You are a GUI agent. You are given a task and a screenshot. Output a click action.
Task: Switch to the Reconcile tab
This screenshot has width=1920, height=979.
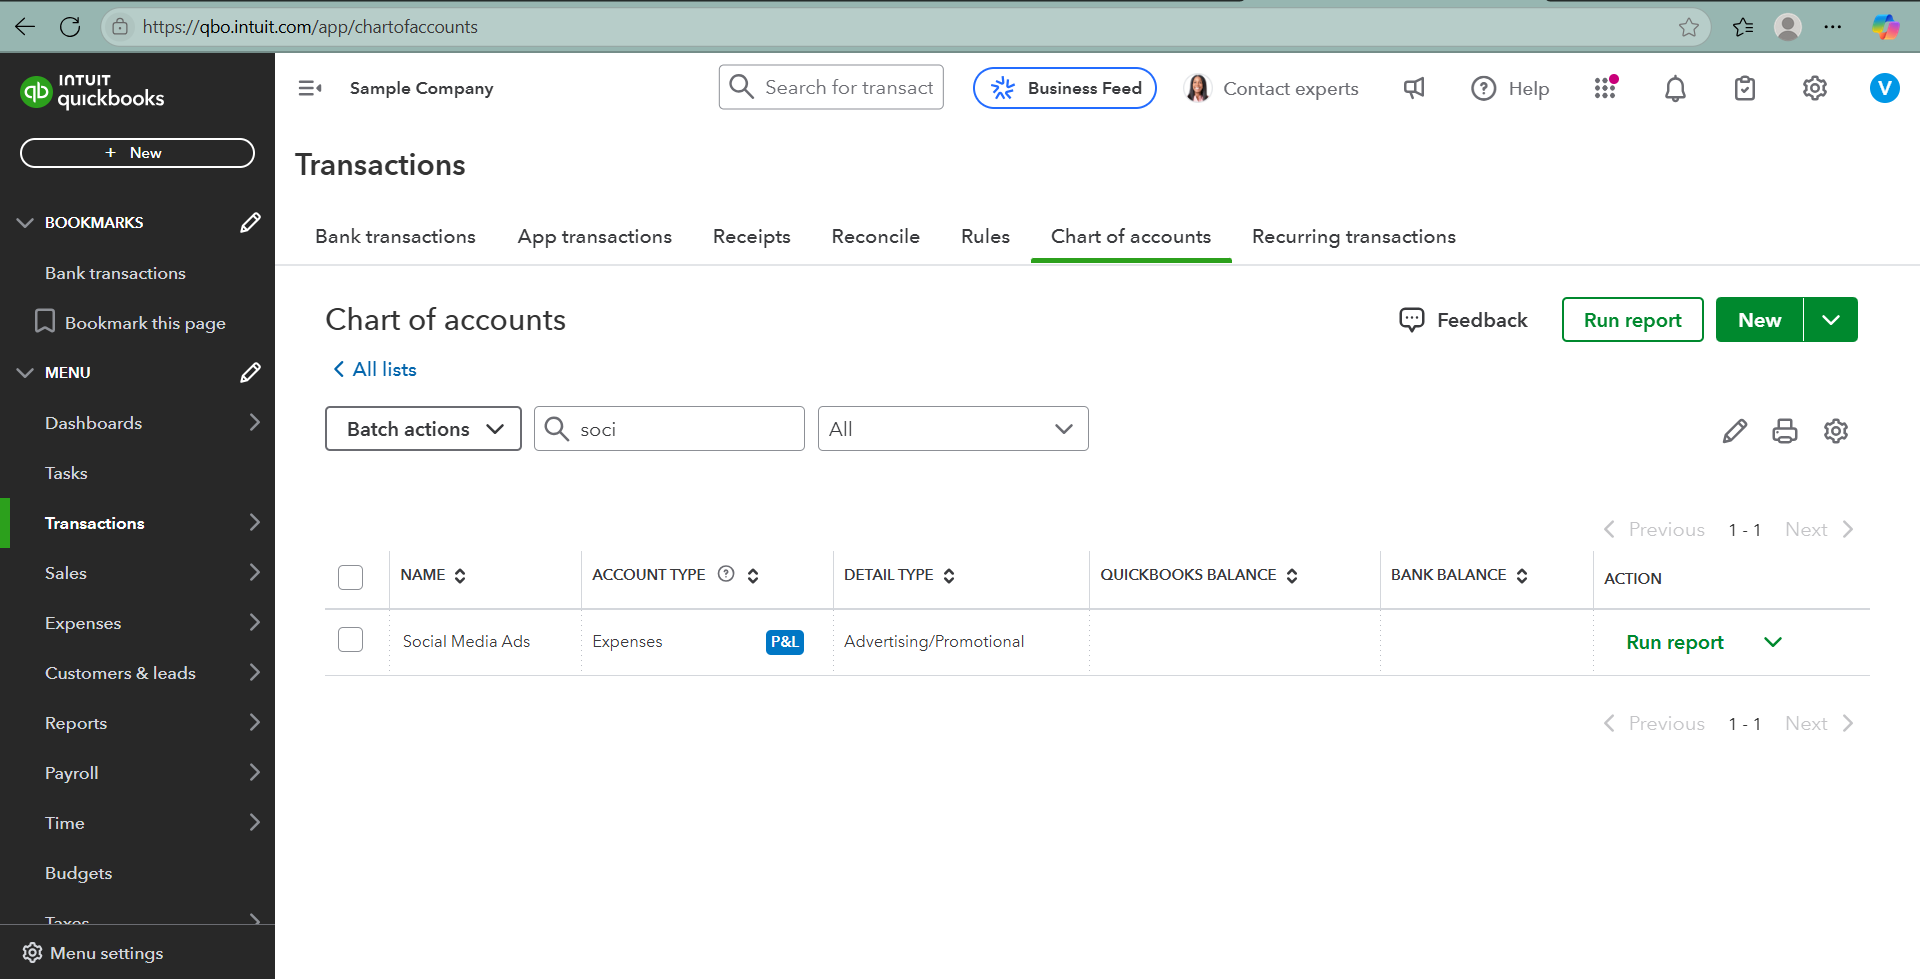876,237
